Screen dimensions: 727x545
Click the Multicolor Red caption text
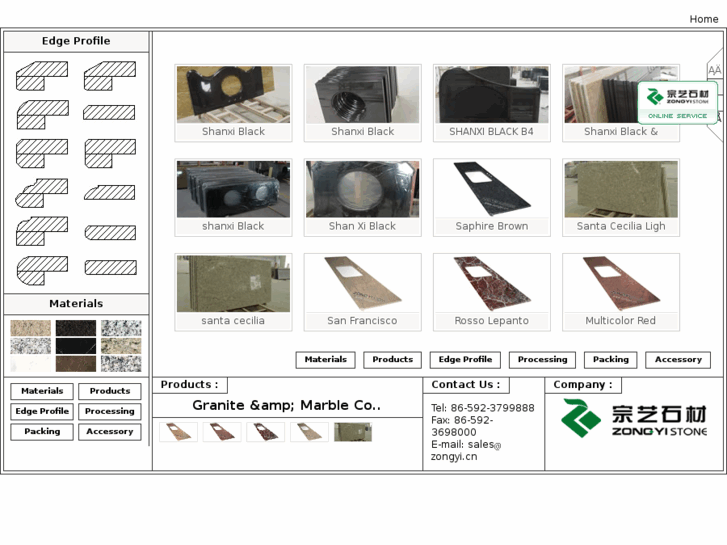[620, 321]
